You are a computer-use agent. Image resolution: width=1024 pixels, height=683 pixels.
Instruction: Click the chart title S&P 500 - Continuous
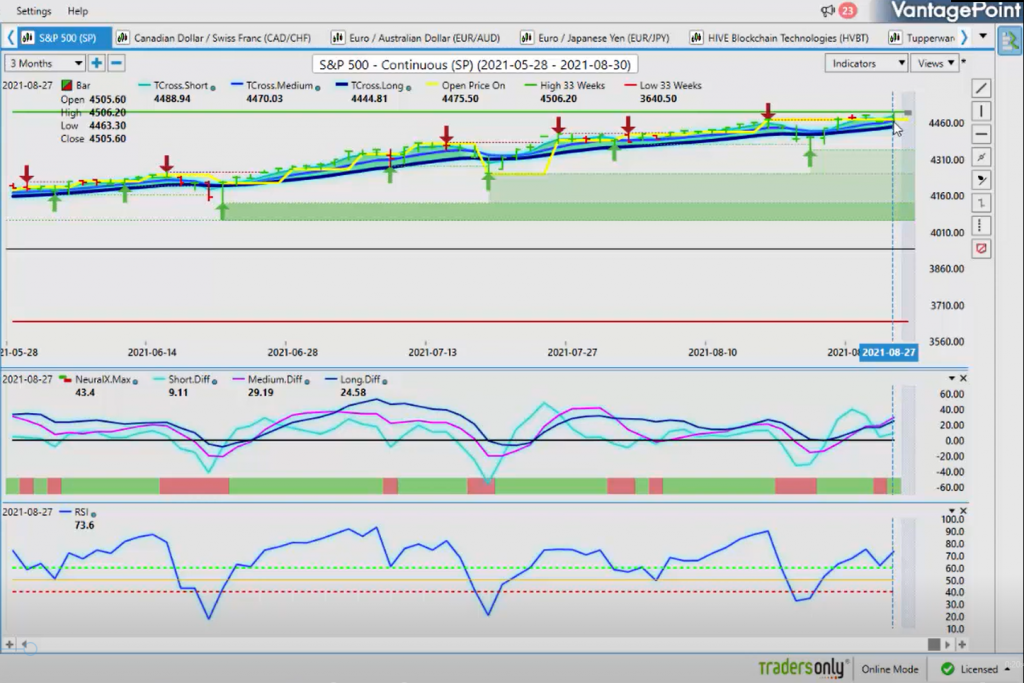click(475, 65)
